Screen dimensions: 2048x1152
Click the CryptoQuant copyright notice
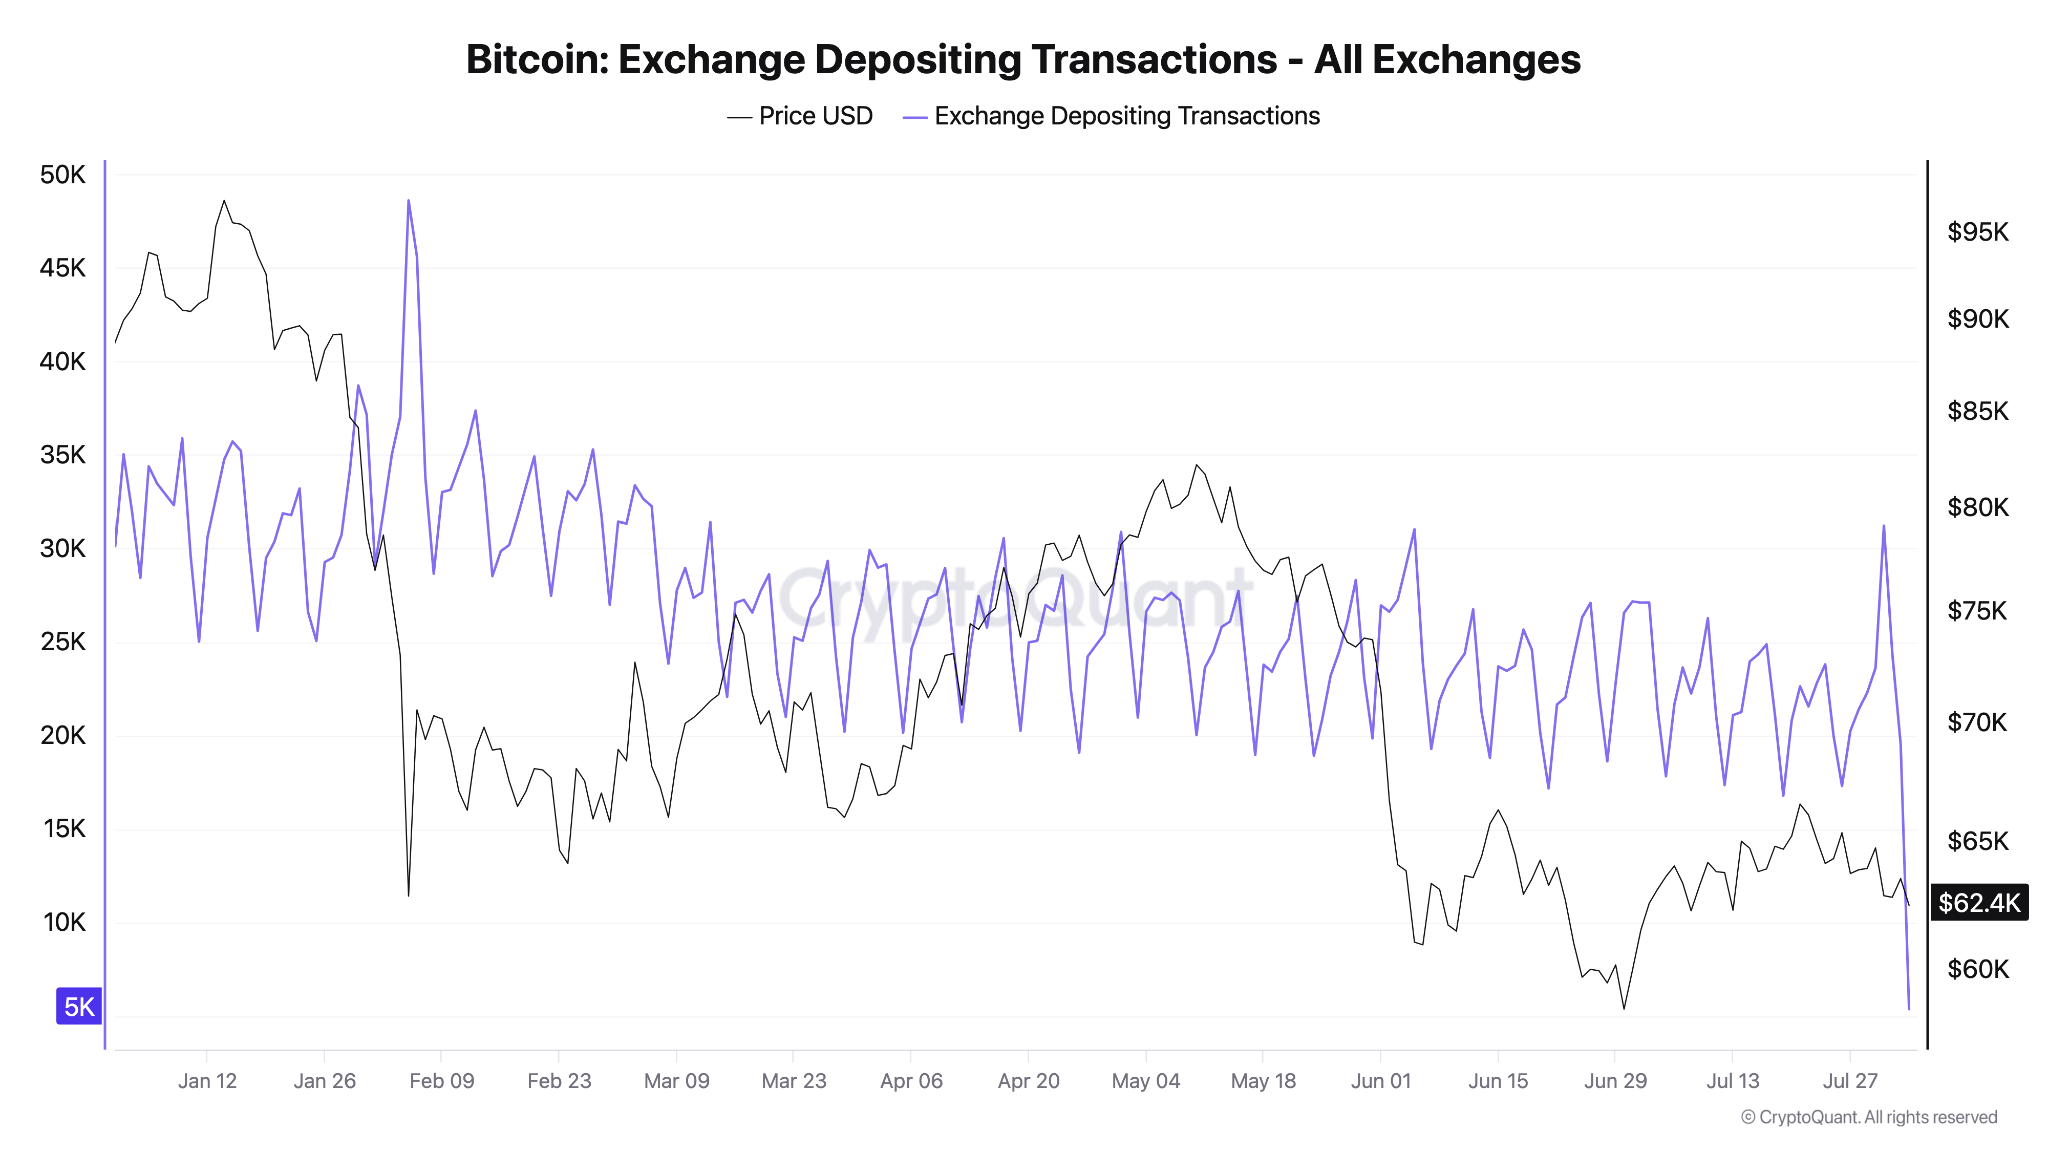[x=1869, y=1117]
